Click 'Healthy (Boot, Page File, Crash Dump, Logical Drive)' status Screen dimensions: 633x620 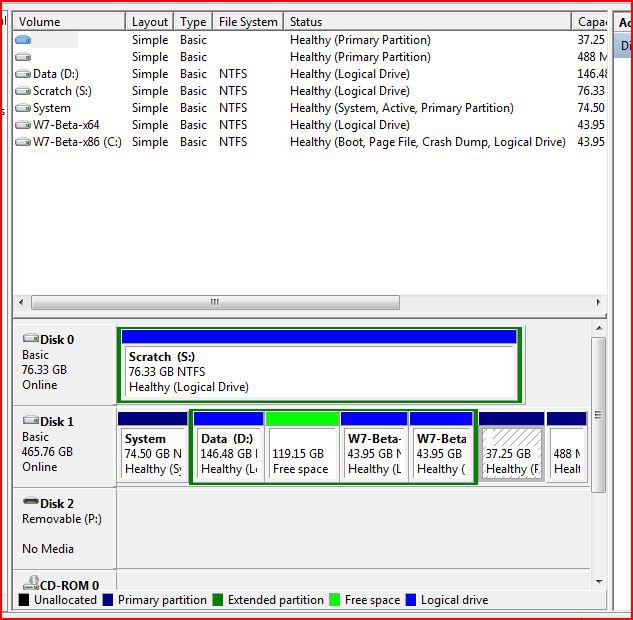click(428, 142)
